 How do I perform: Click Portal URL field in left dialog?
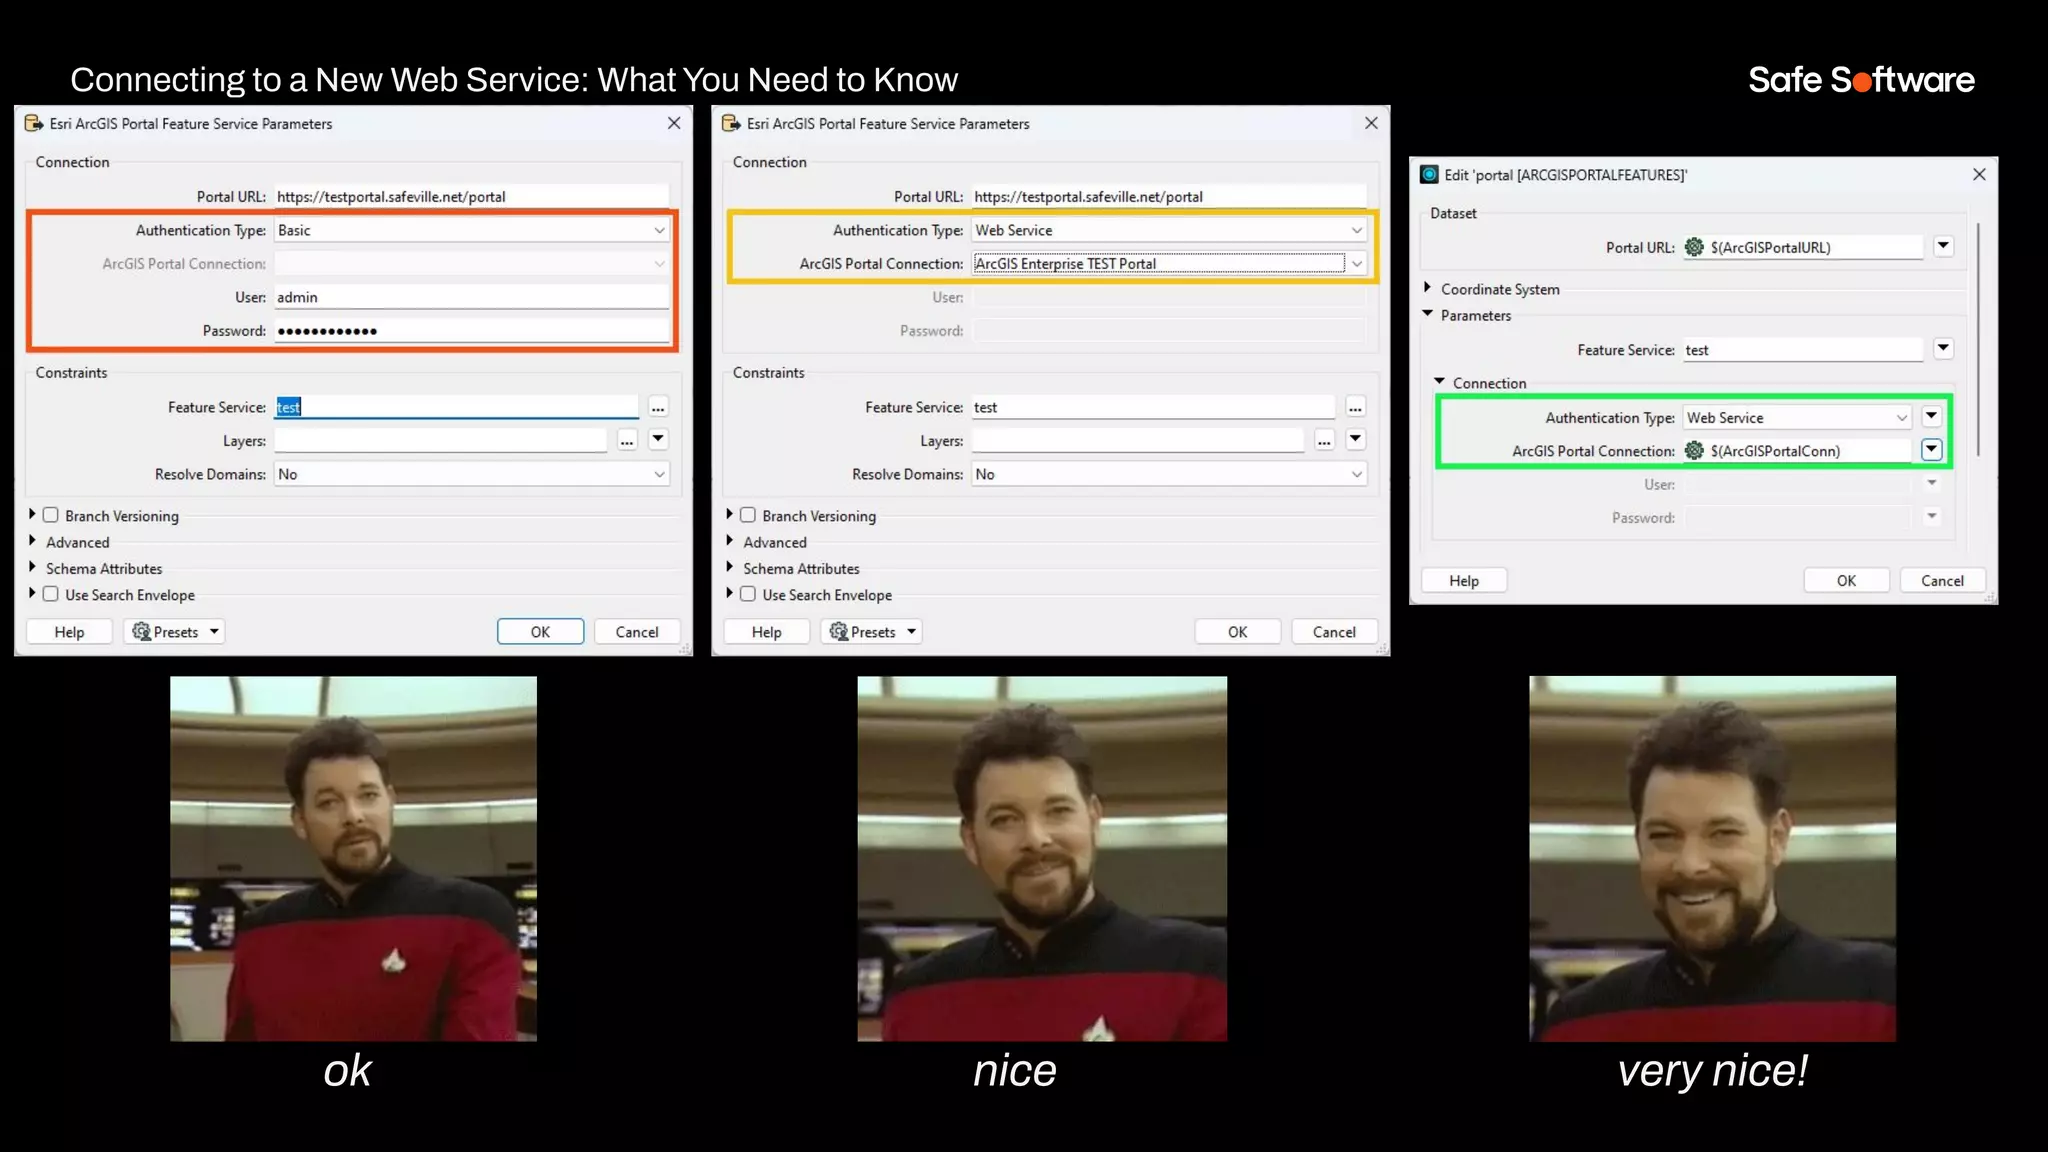click(x=472, y=197)
